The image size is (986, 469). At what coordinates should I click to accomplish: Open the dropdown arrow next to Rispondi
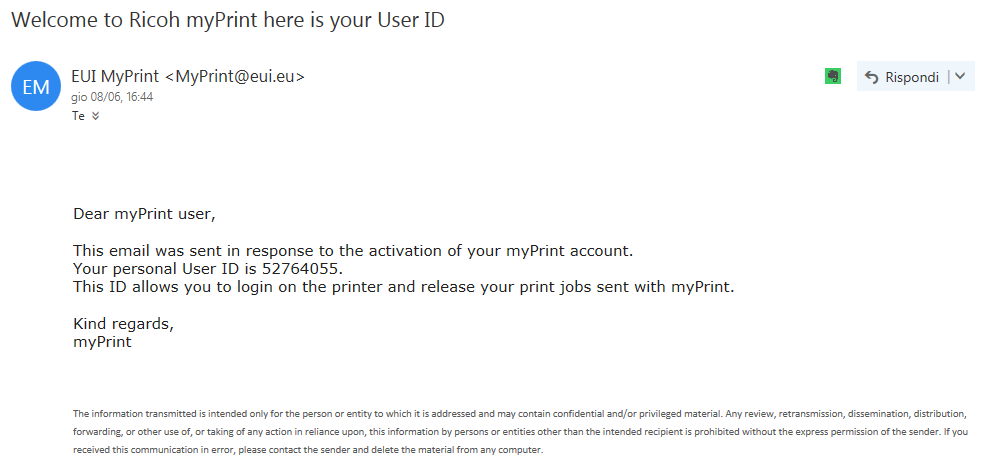960,76
